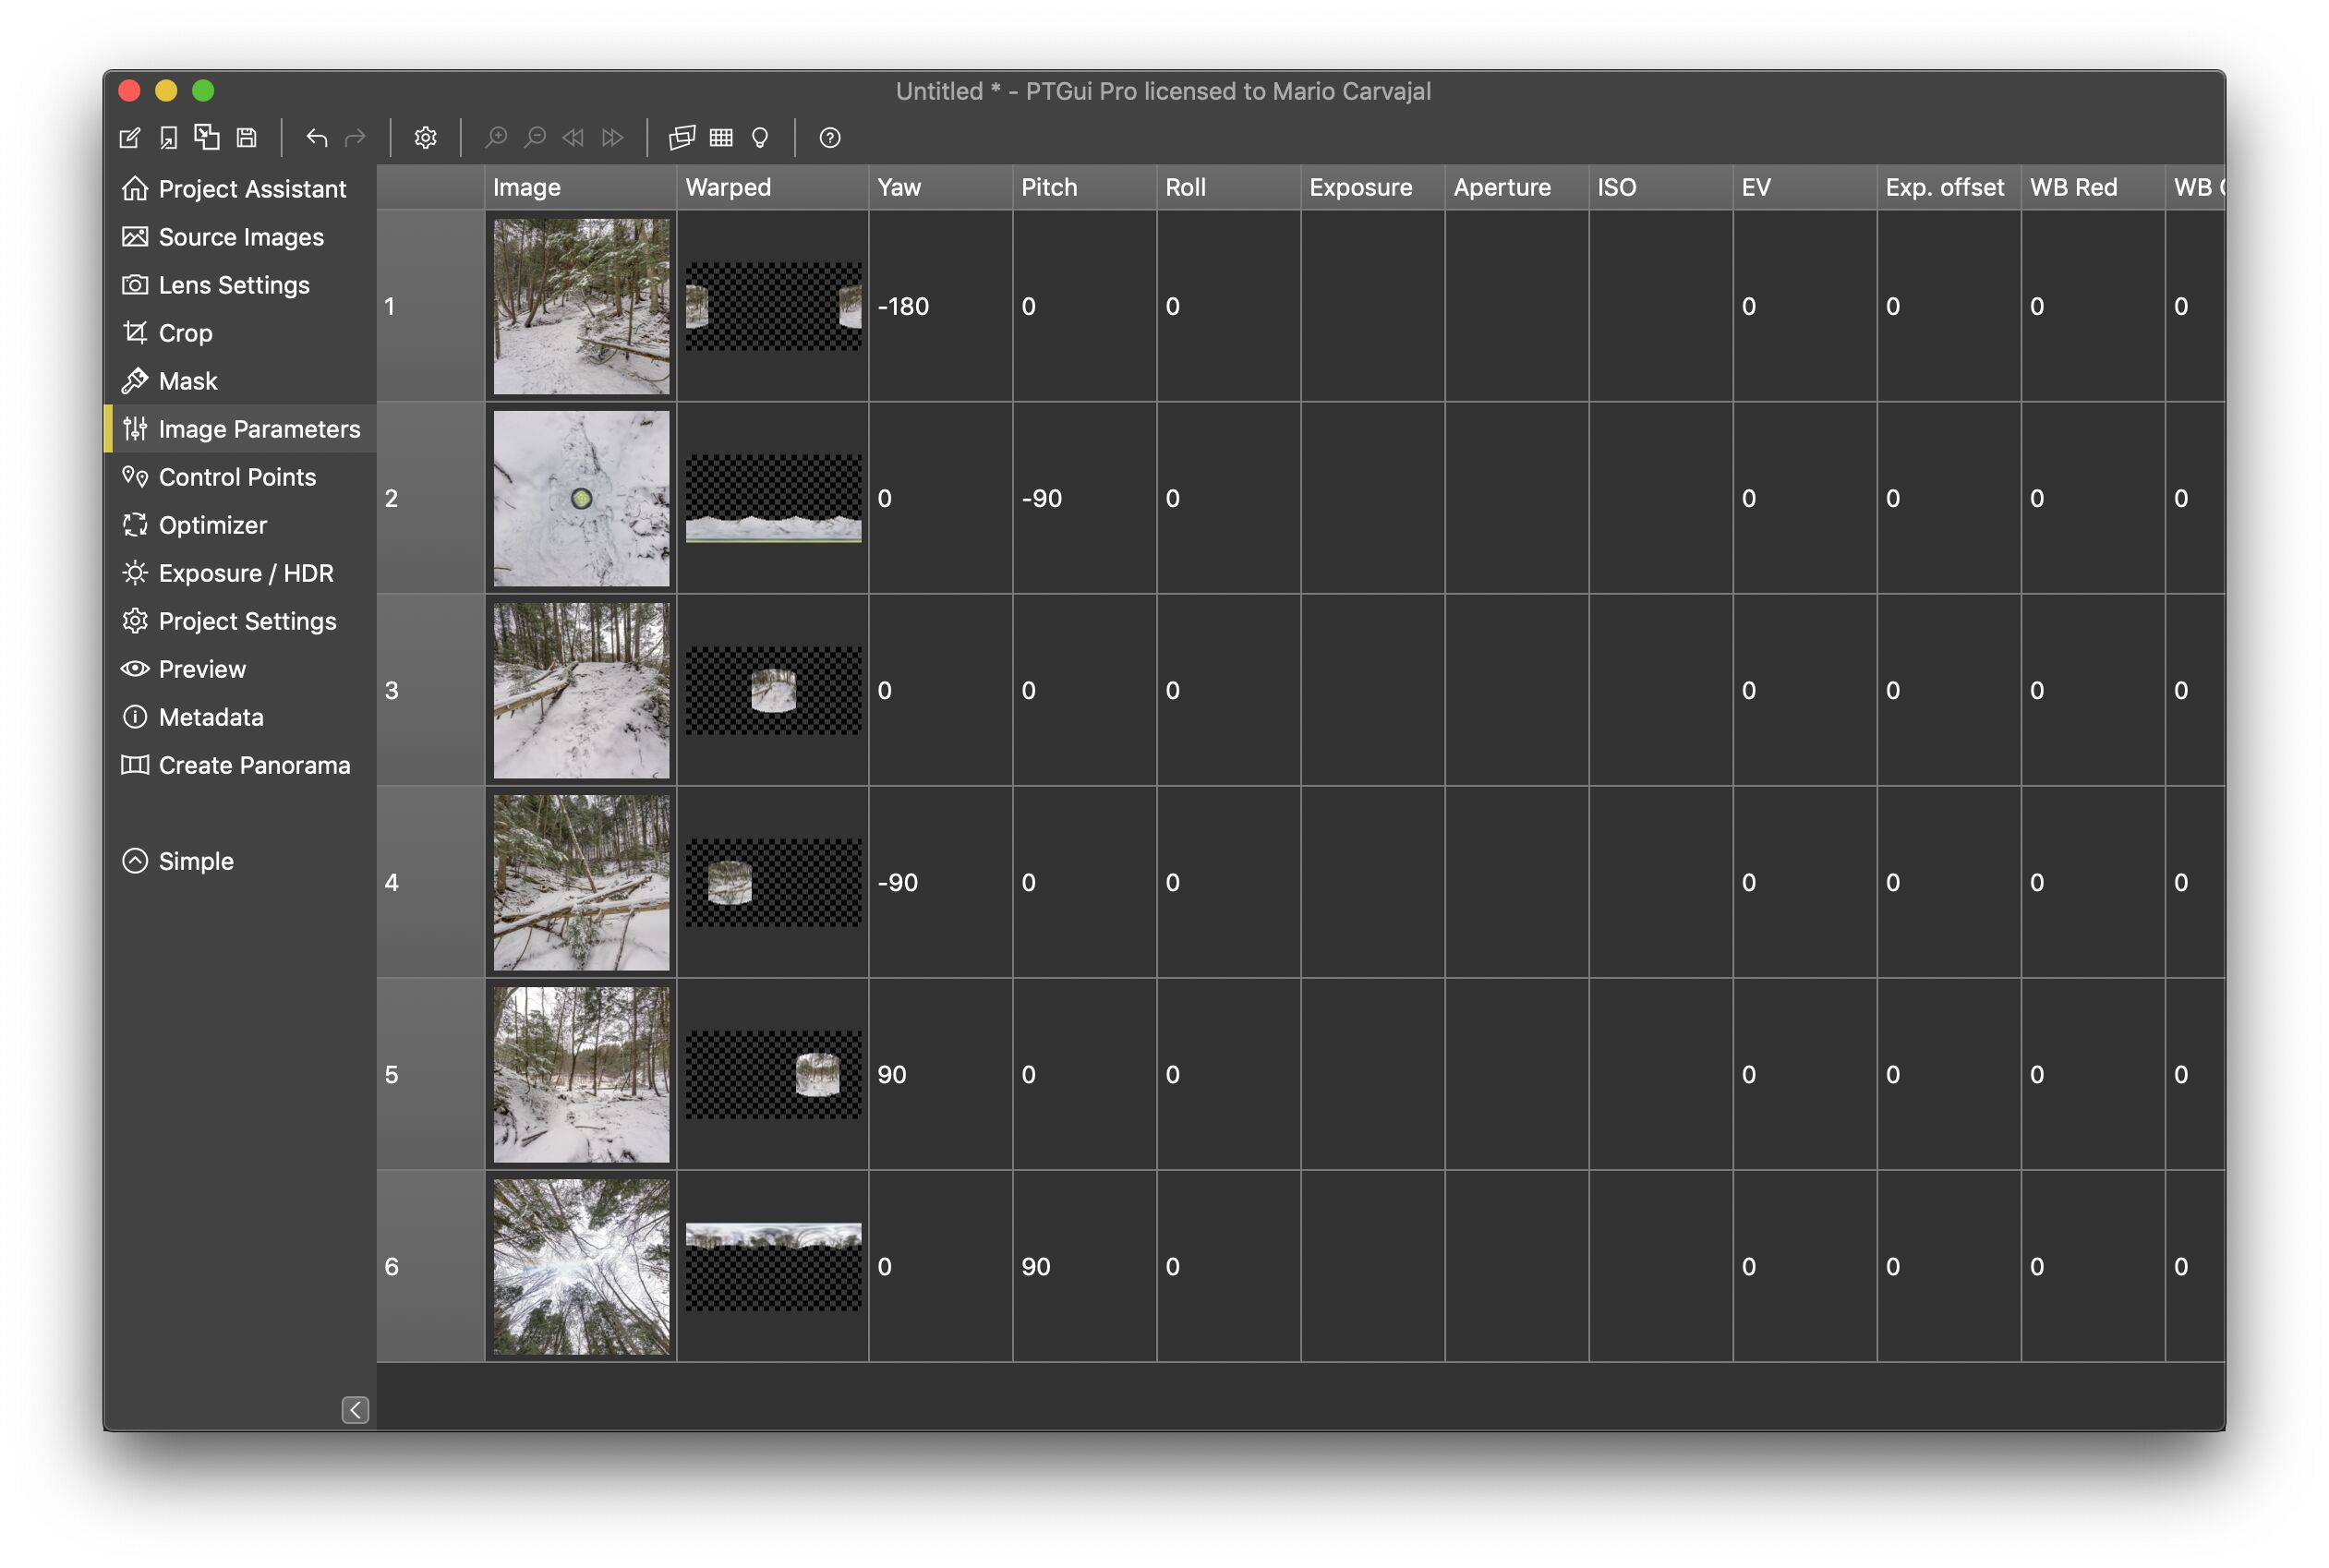Click the Apply Template toolbar icon
The image size is (2329, 1568).
(207, 137)
